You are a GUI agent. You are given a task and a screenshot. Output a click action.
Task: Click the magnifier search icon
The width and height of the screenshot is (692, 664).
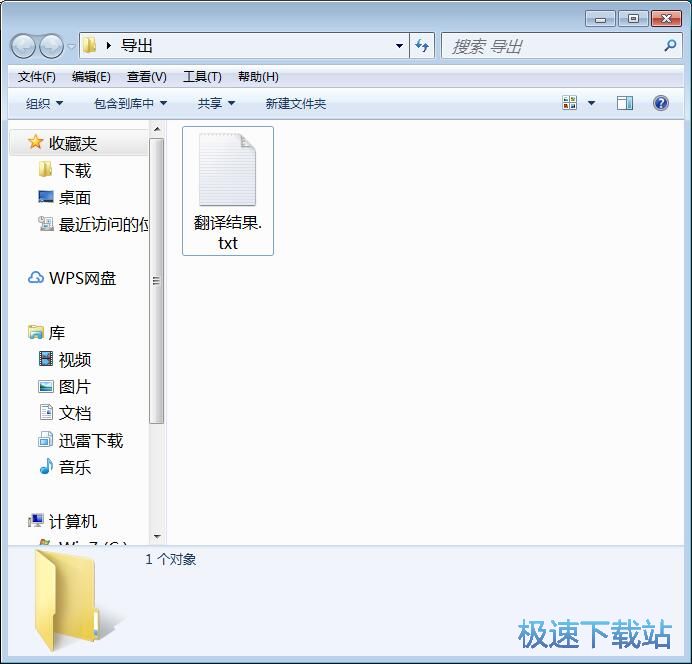pos(670,45)
